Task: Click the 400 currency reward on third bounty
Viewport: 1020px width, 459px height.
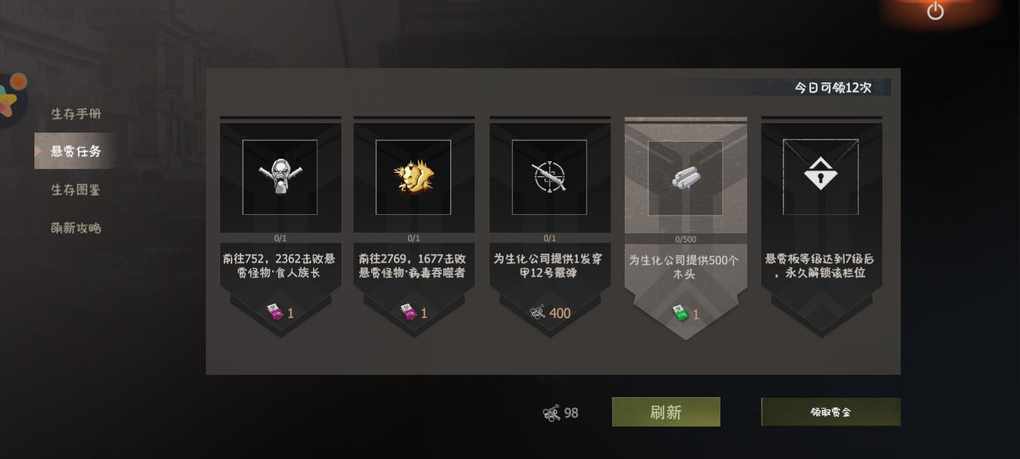Action: coord(550,313)
